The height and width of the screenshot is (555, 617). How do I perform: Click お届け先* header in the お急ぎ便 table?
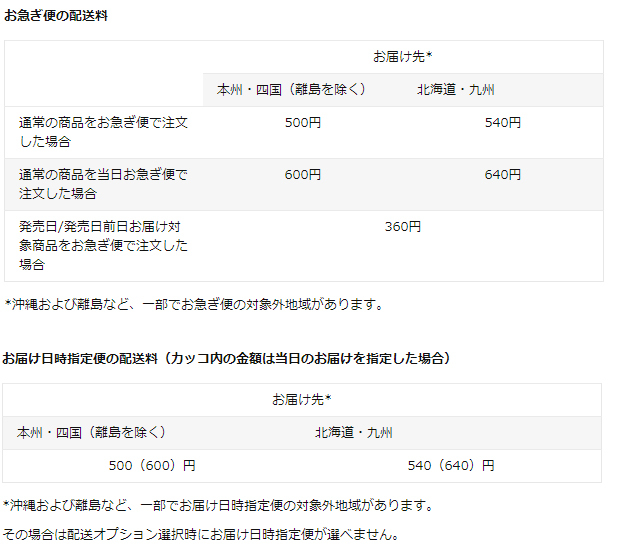(x=402, y=56)
